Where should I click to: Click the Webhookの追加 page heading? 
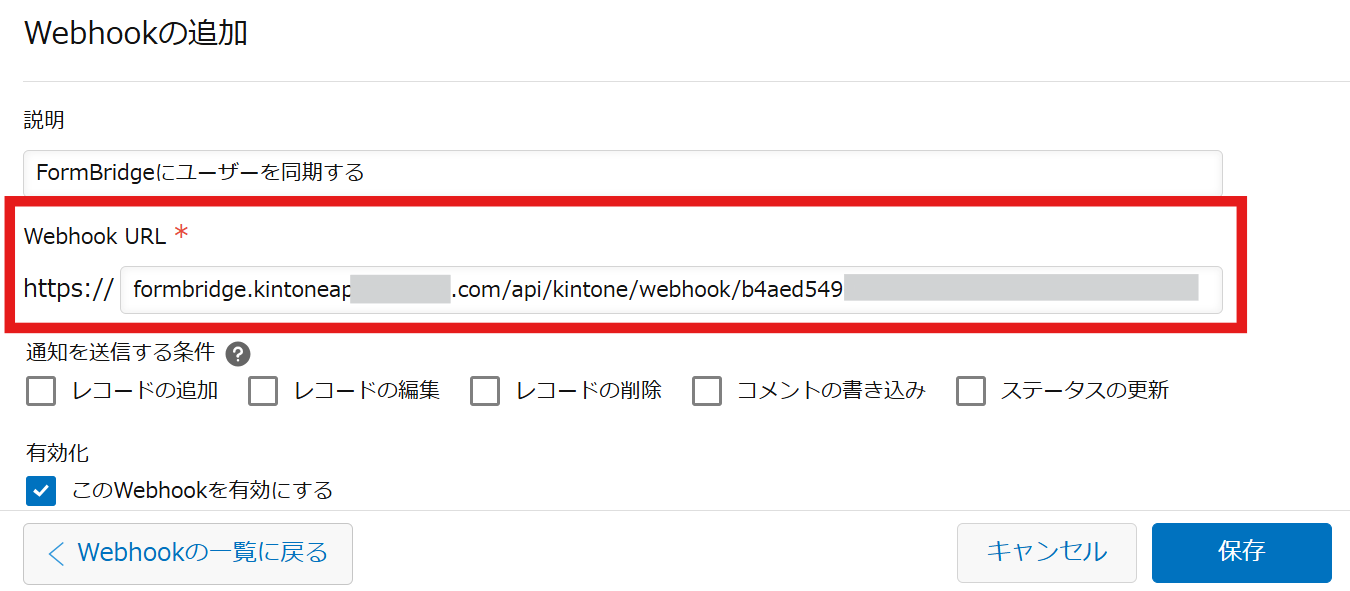136,33
